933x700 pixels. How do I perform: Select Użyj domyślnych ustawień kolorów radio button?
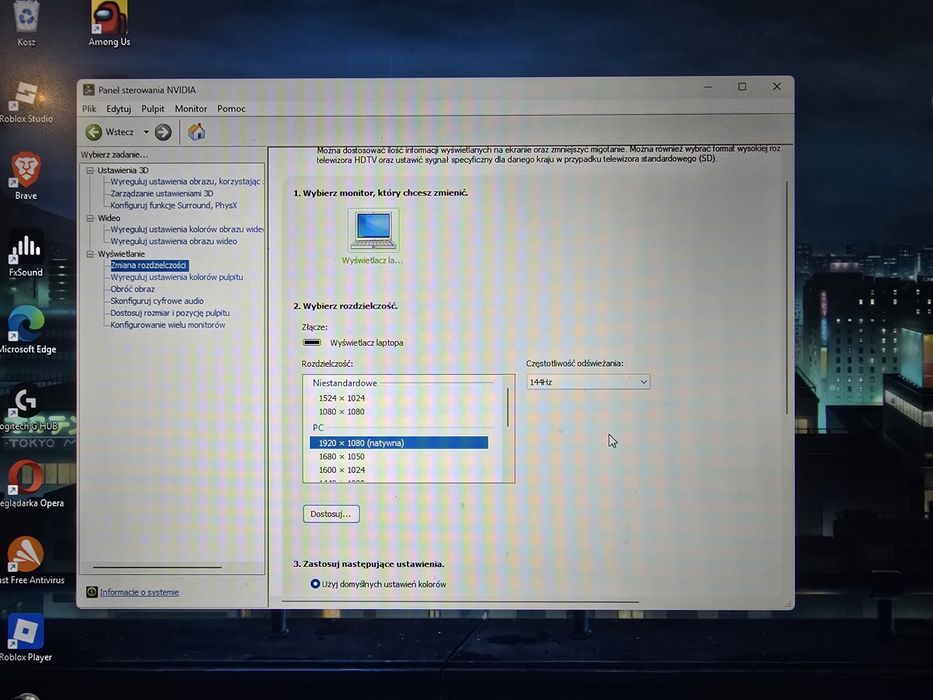click(x=315, y=584)
